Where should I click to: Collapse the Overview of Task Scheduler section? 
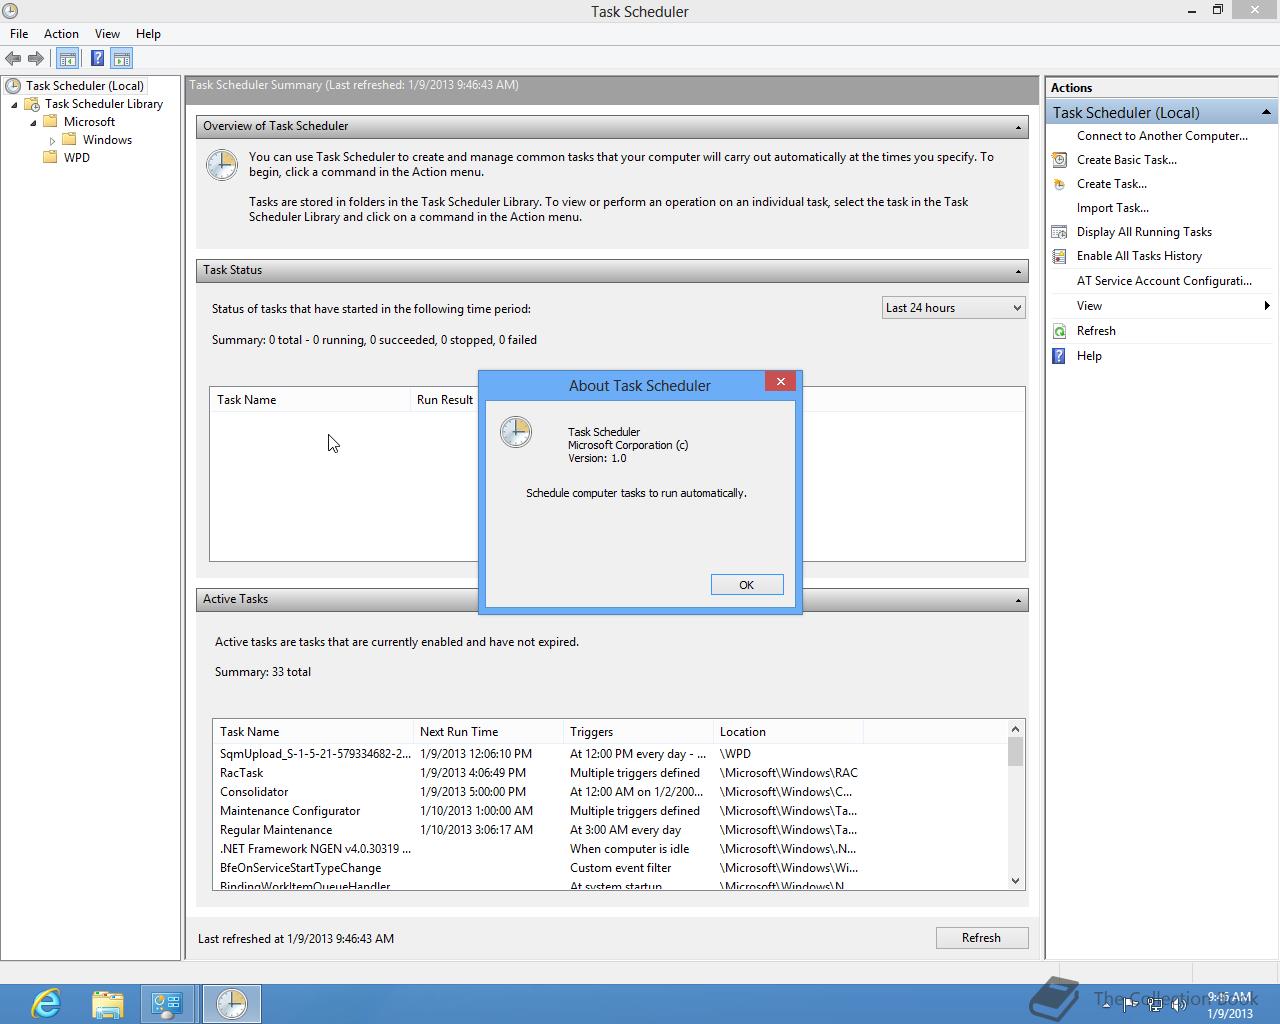click(x=1018, y=127)
